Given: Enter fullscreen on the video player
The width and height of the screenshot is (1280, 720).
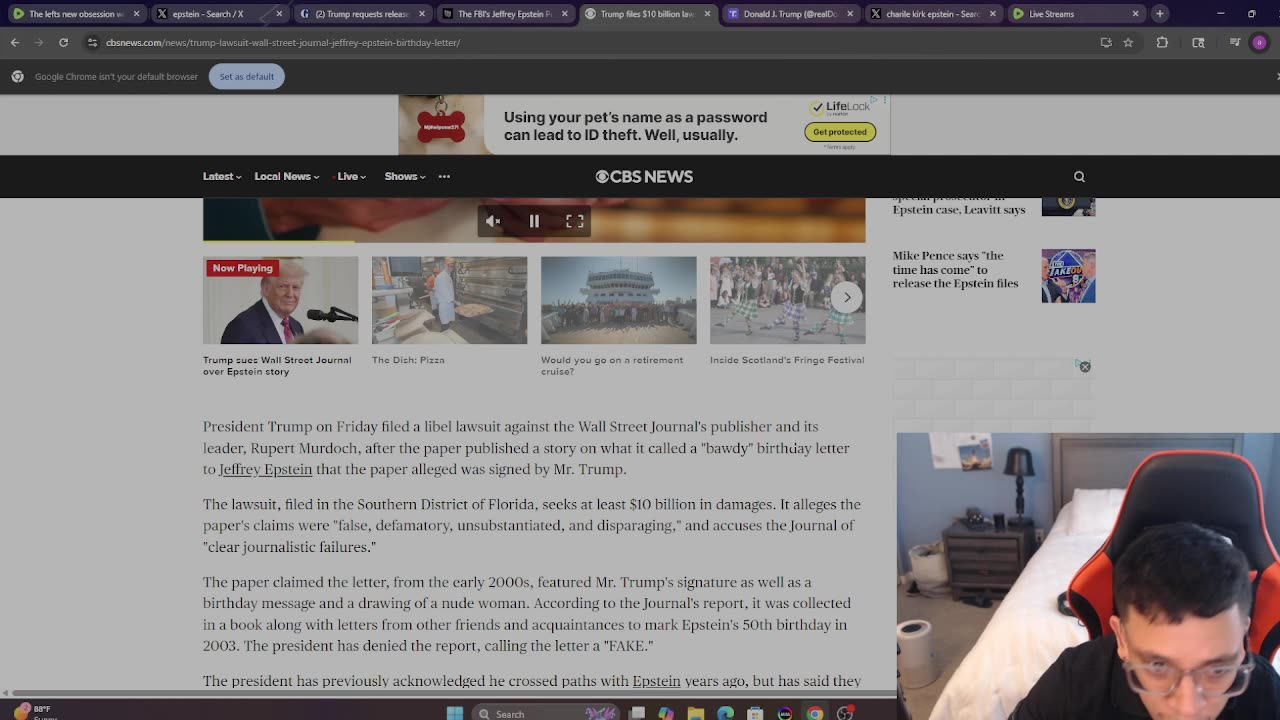Looking at the screenshot, I should pos(575,221).
